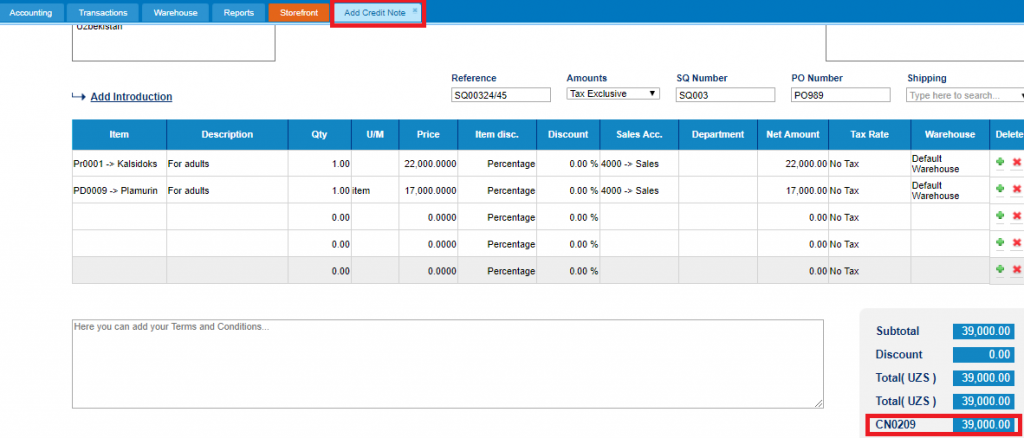Delete the PD0009 Plamurin line
This screenshot has height=438, width=1024.
pos(1016,189)
